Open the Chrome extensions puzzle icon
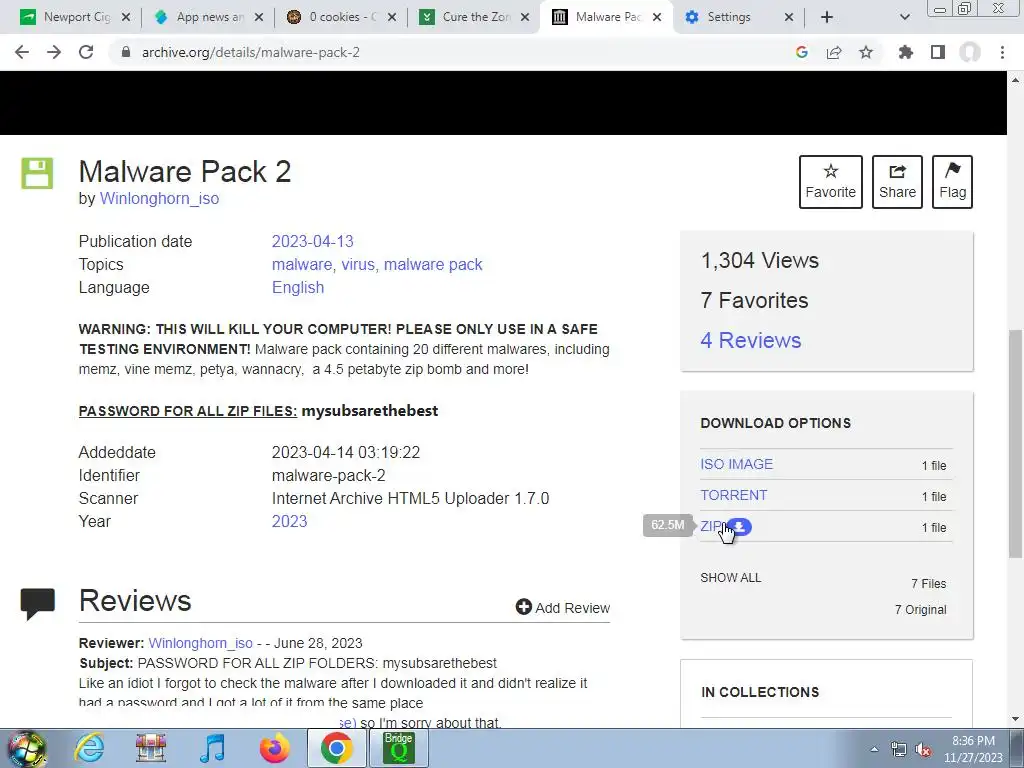The width and height of the screenshot is (1024, 768). [905, 52]
